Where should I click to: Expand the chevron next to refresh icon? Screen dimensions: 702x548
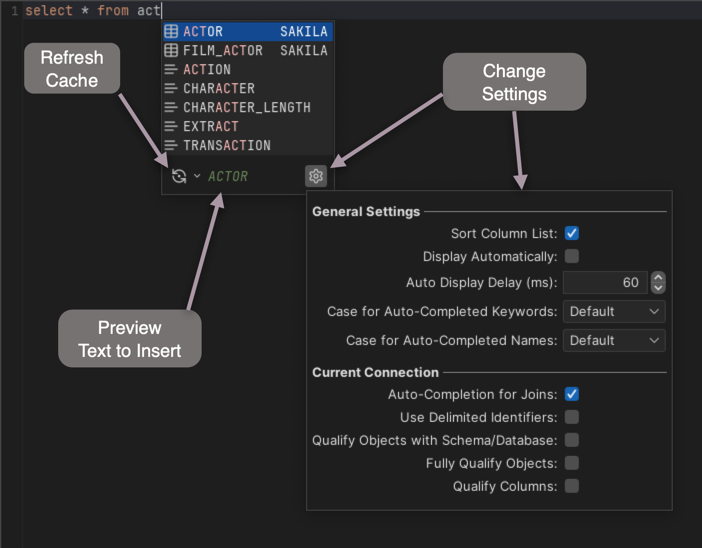tap(196, 176)
